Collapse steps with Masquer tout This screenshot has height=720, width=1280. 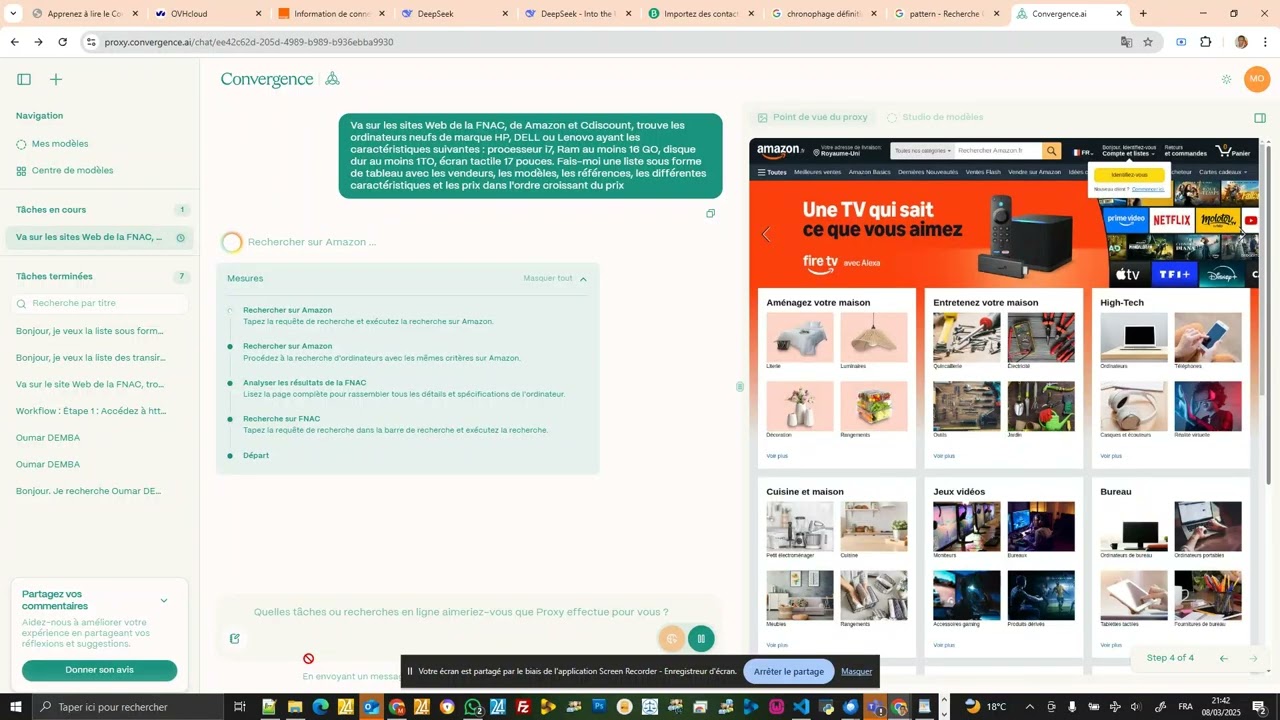555,278
